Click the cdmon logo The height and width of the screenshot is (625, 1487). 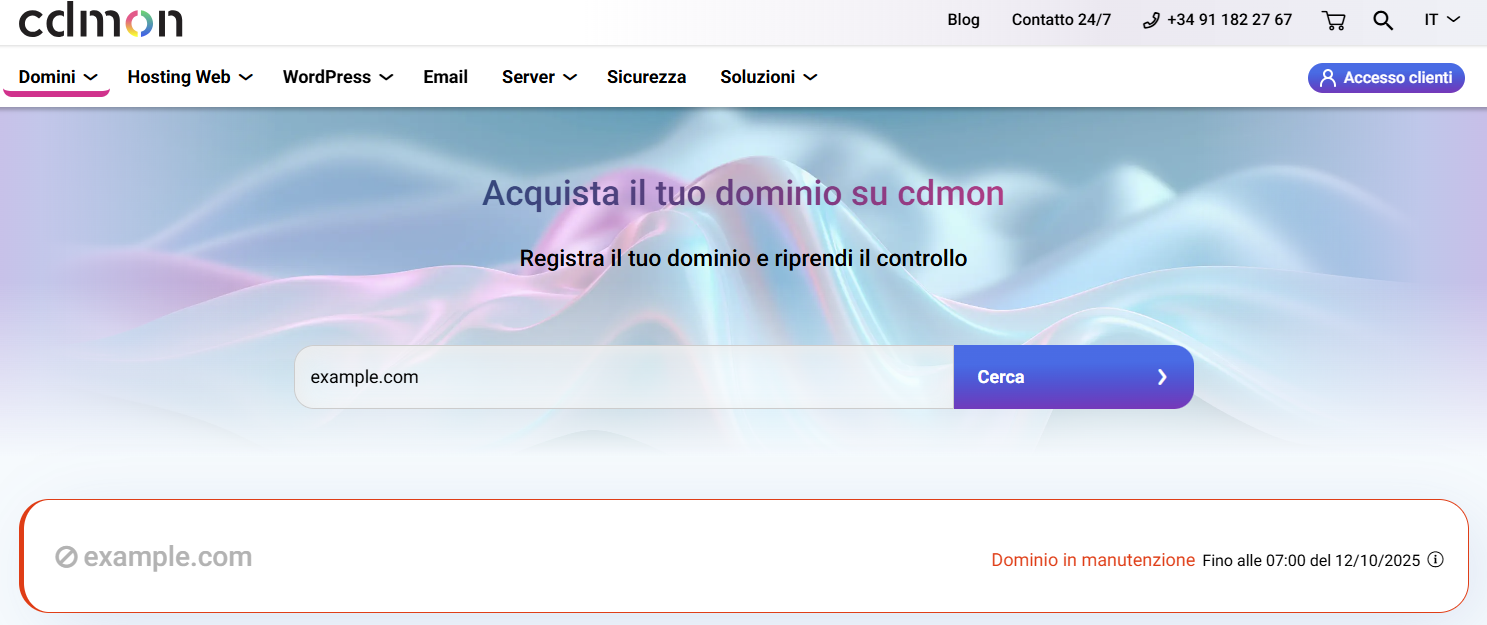coord(100,20)
